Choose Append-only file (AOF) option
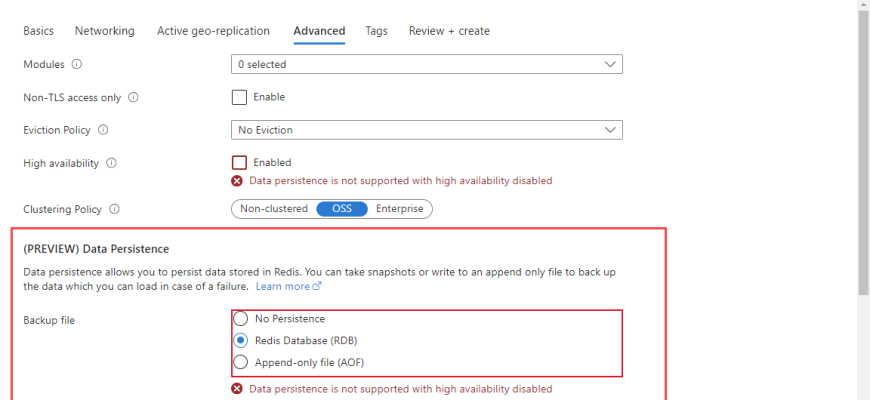This screenshot has height=400, width=870. (x=240, y=362)
